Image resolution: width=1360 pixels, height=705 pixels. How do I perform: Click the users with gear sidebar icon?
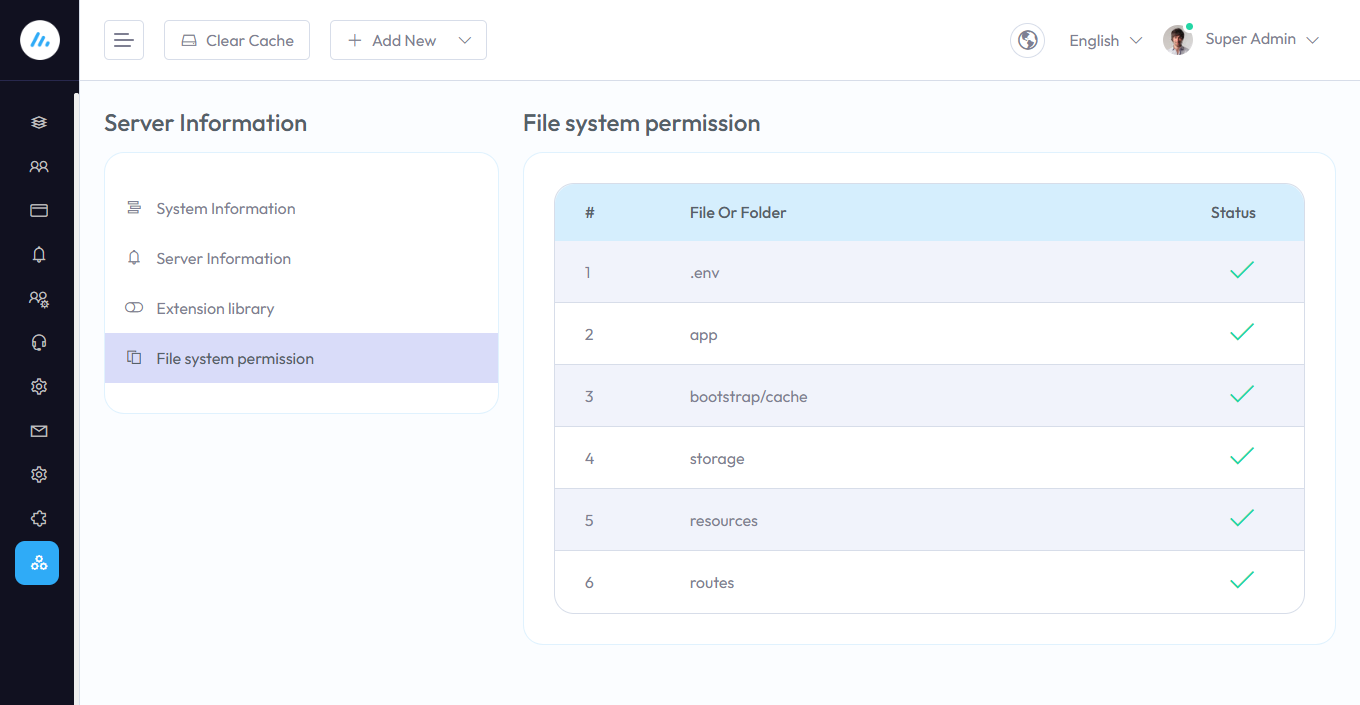click(39, 299)
